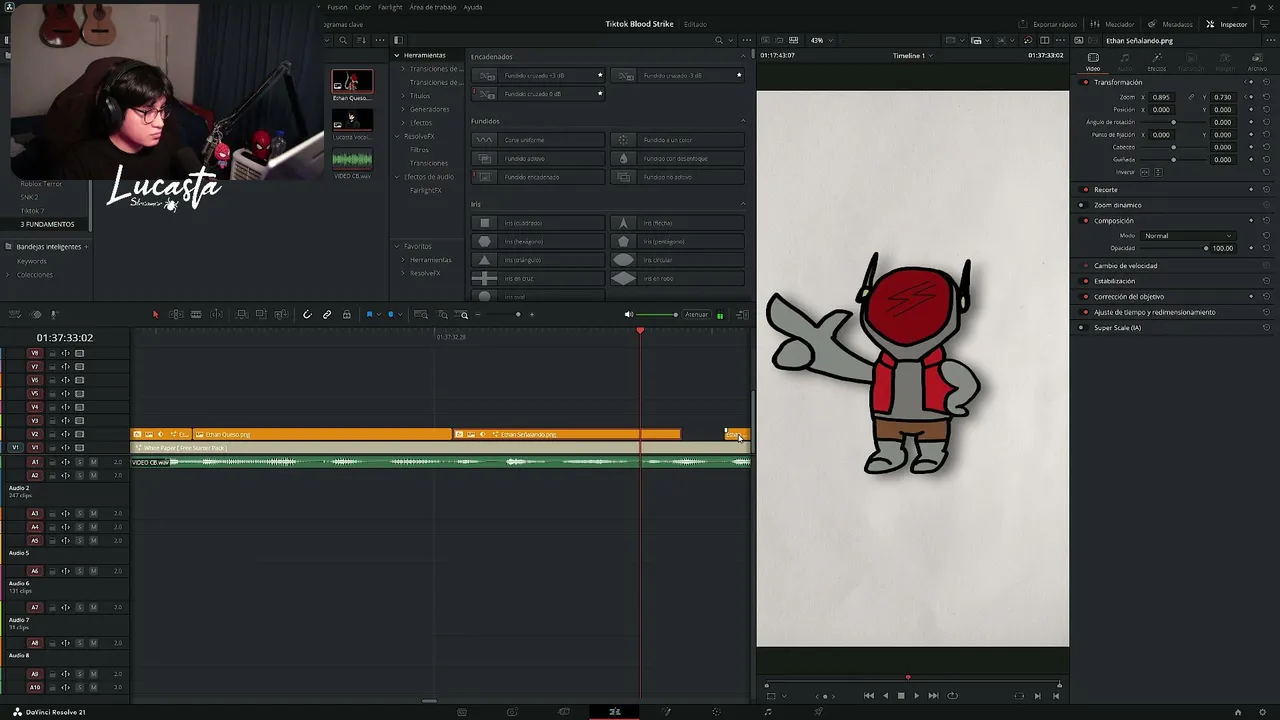The image size is (1280, 720).
Task: Expand the Generadores tree item
Action: pos(403,109)
